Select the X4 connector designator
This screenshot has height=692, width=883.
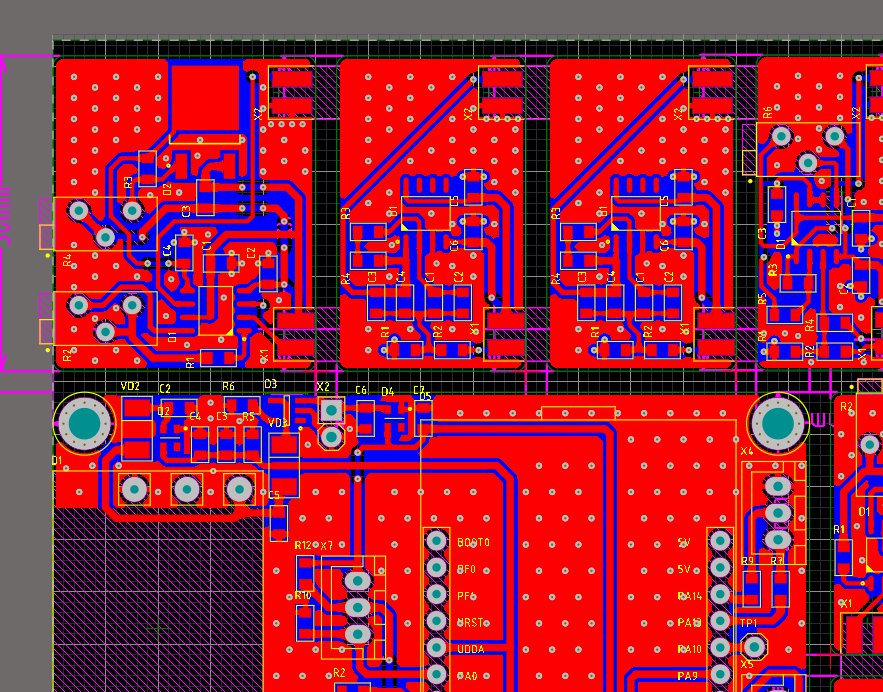[747, 451]
